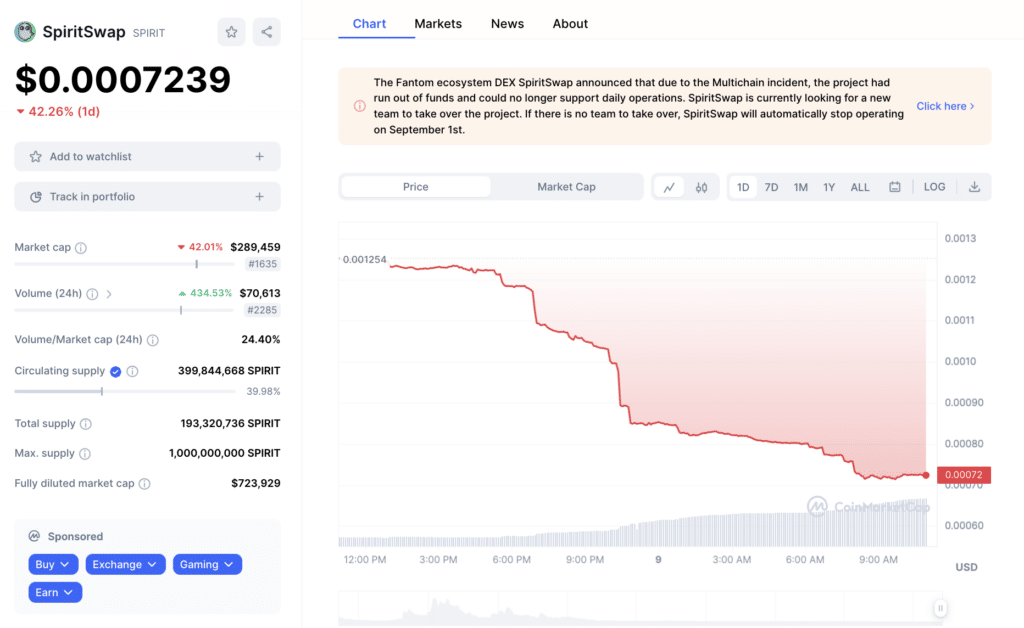Open the Markets tab

(438, 24)
